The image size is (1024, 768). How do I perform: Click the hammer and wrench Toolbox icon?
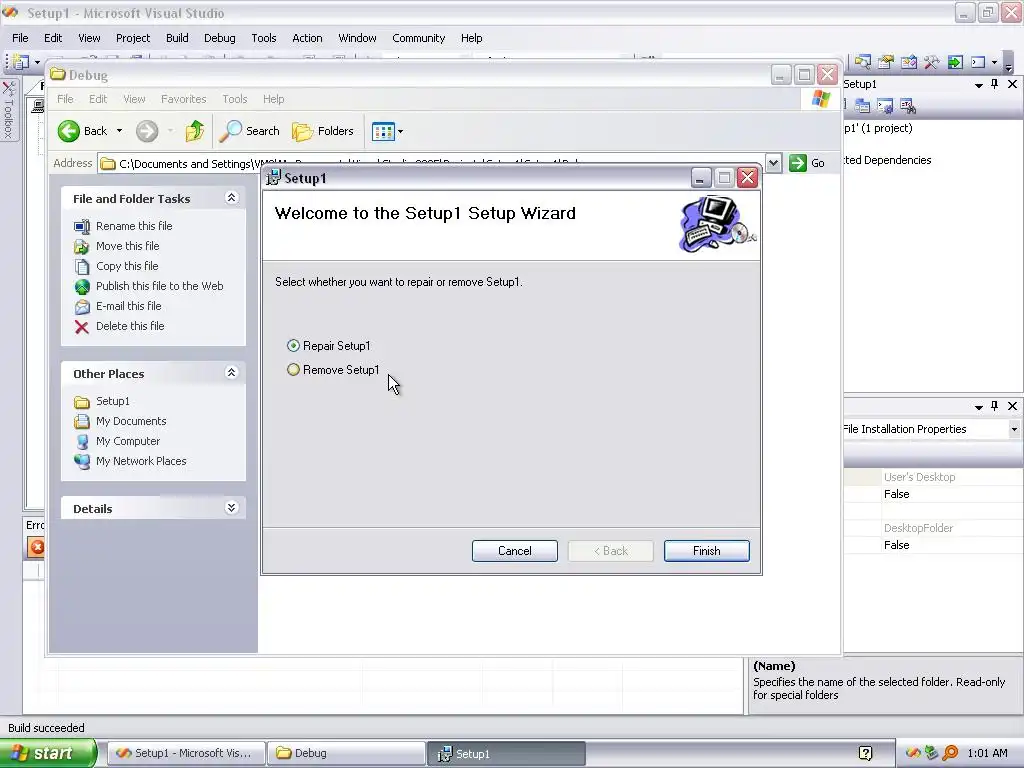coord(931,62)
